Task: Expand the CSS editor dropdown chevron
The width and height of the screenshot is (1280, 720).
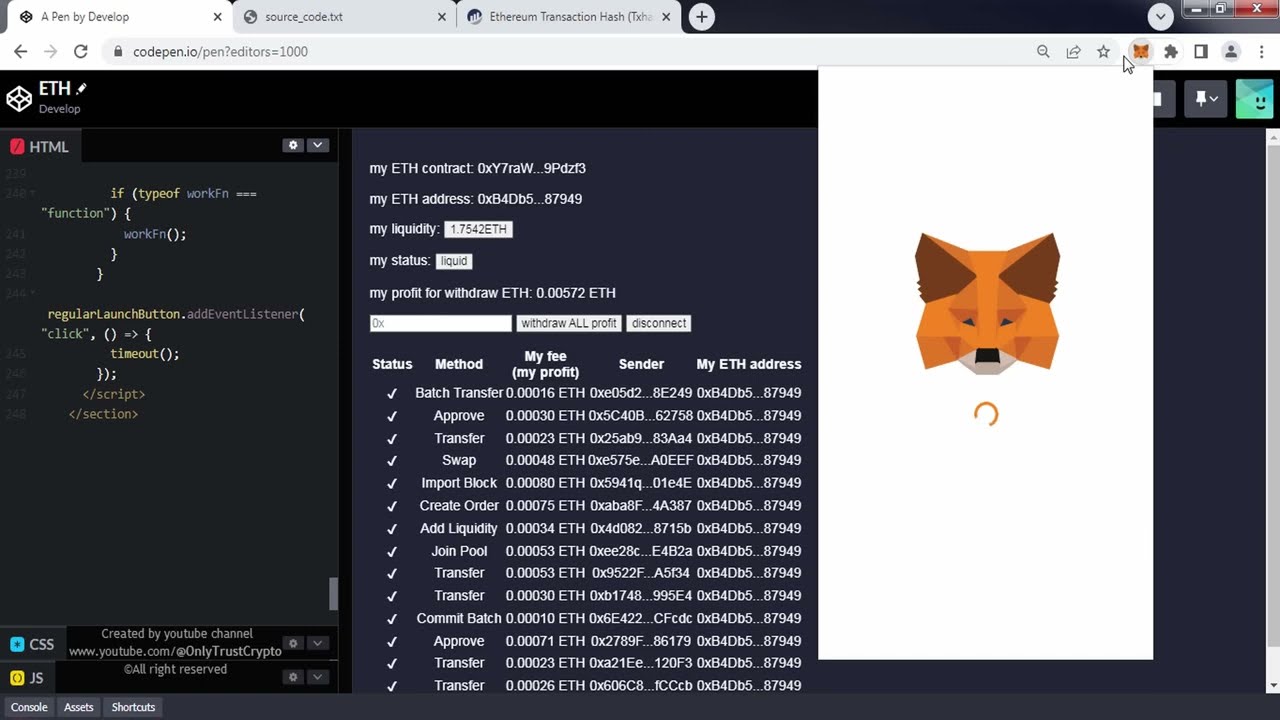Action: coord(317,643)
